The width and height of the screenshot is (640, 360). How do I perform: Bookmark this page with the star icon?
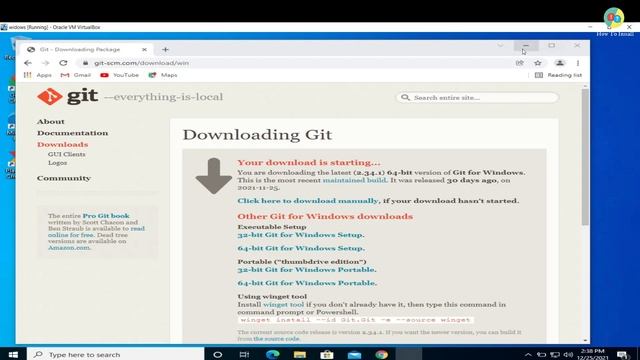click(538, 63)
